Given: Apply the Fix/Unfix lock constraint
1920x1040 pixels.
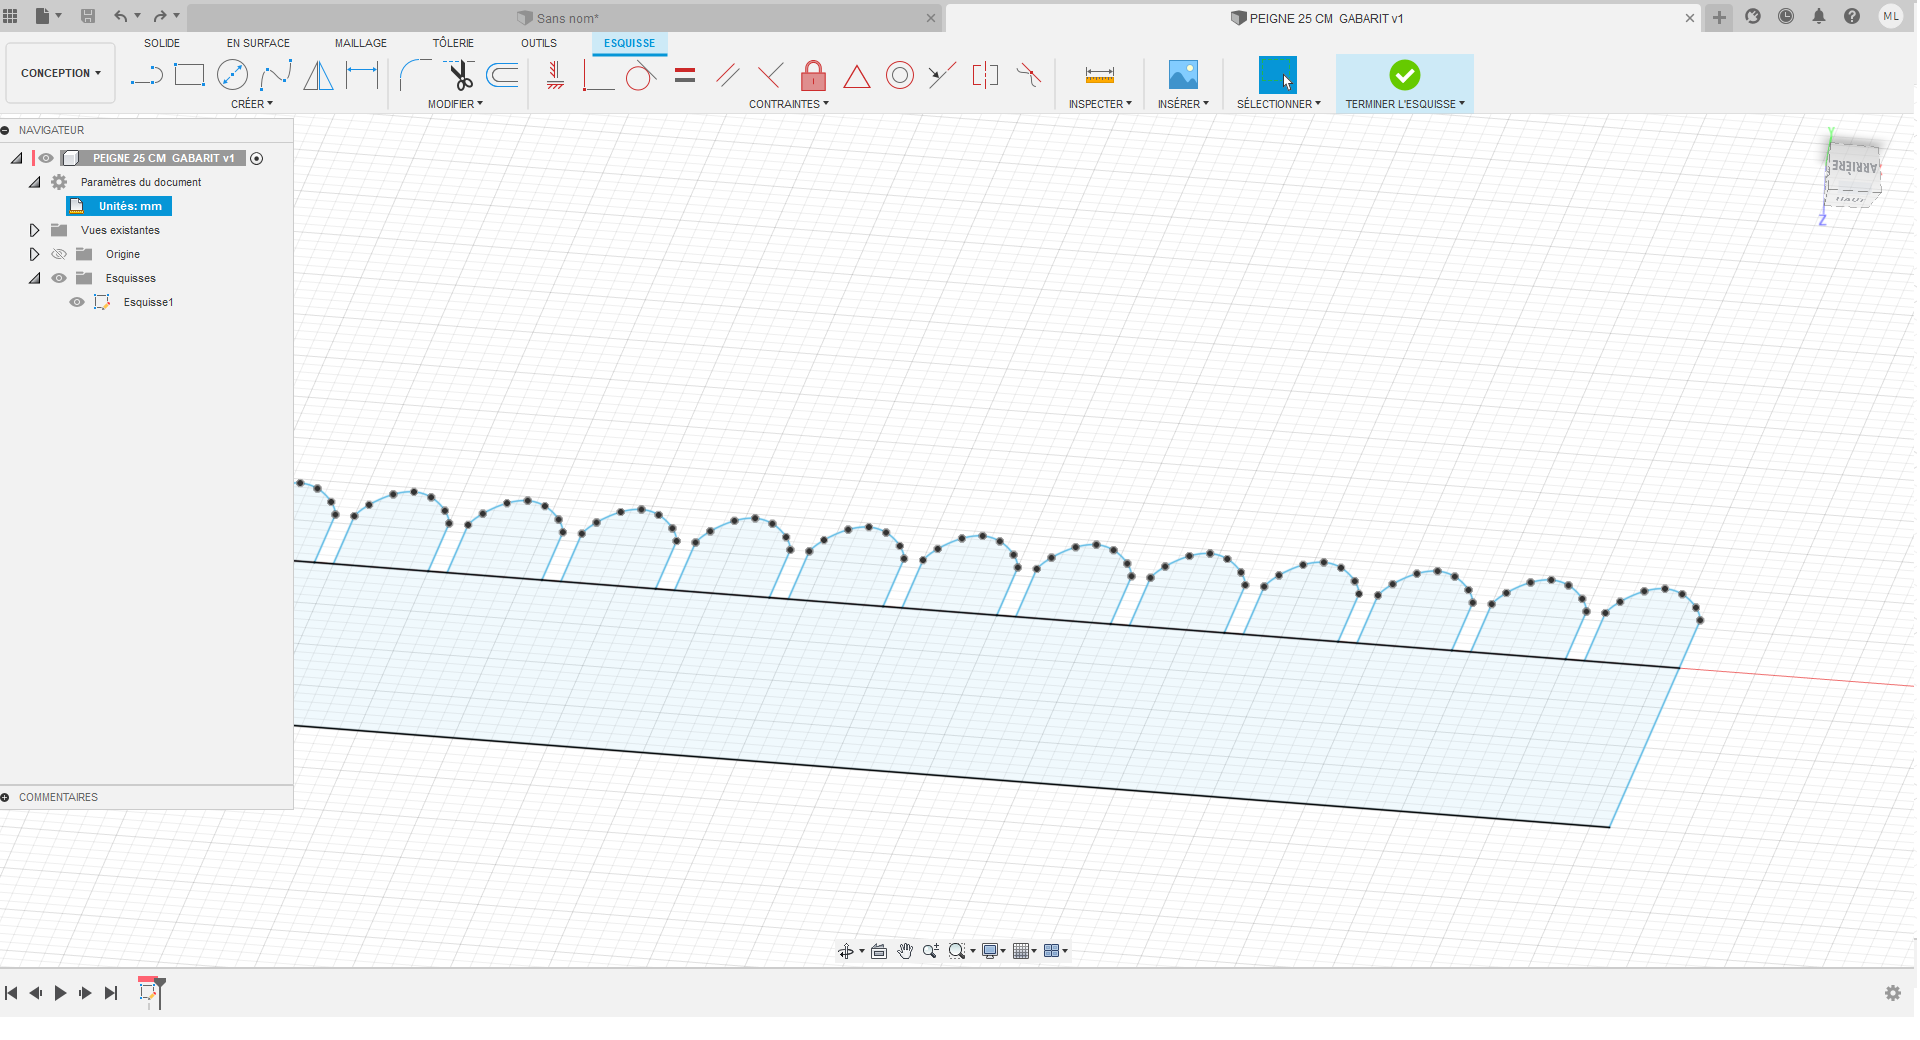Looking at the screenshot, I should (x=814, y=75).
